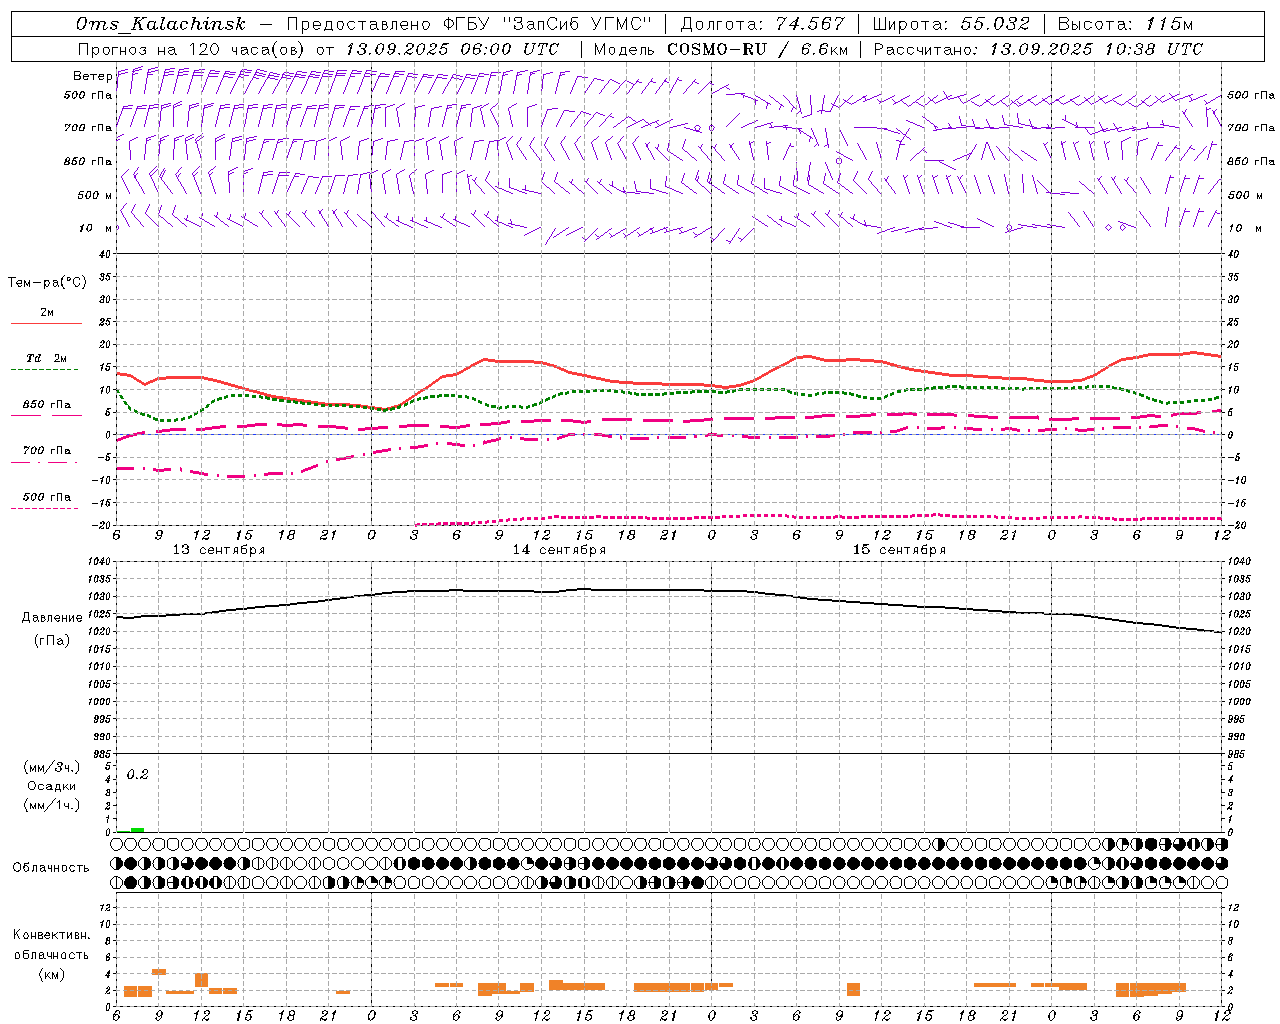1280x1024 pixels.
Task: Click the '0.2' precipitation value
Action: coord(137,775)
